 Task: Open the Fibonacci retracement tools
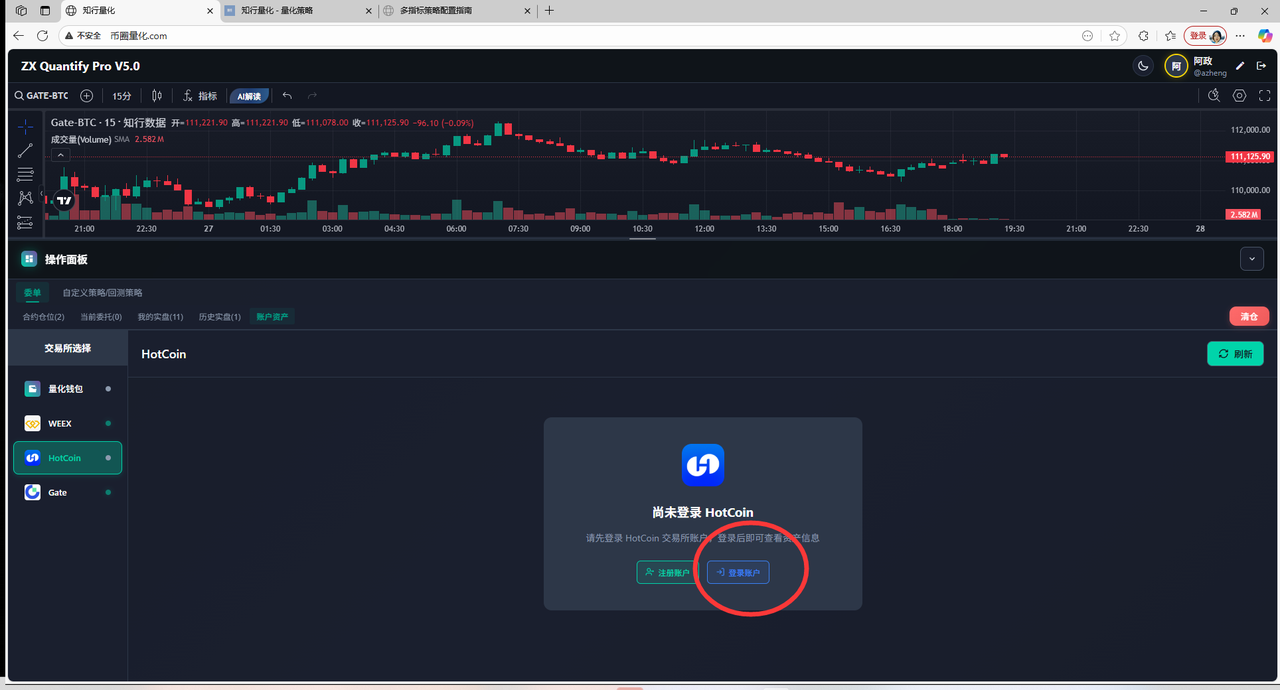pyautogui.click(x=25, y=175)
